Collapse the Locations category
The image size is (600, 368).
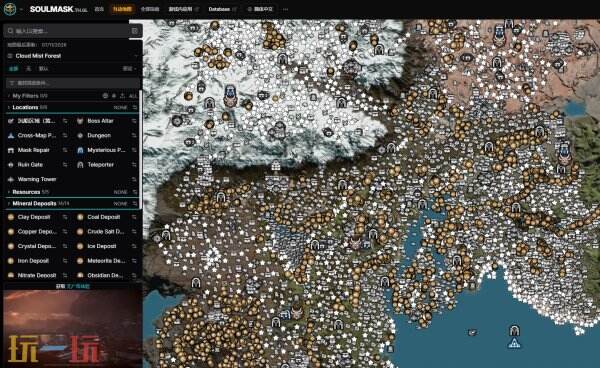(9, 107)
